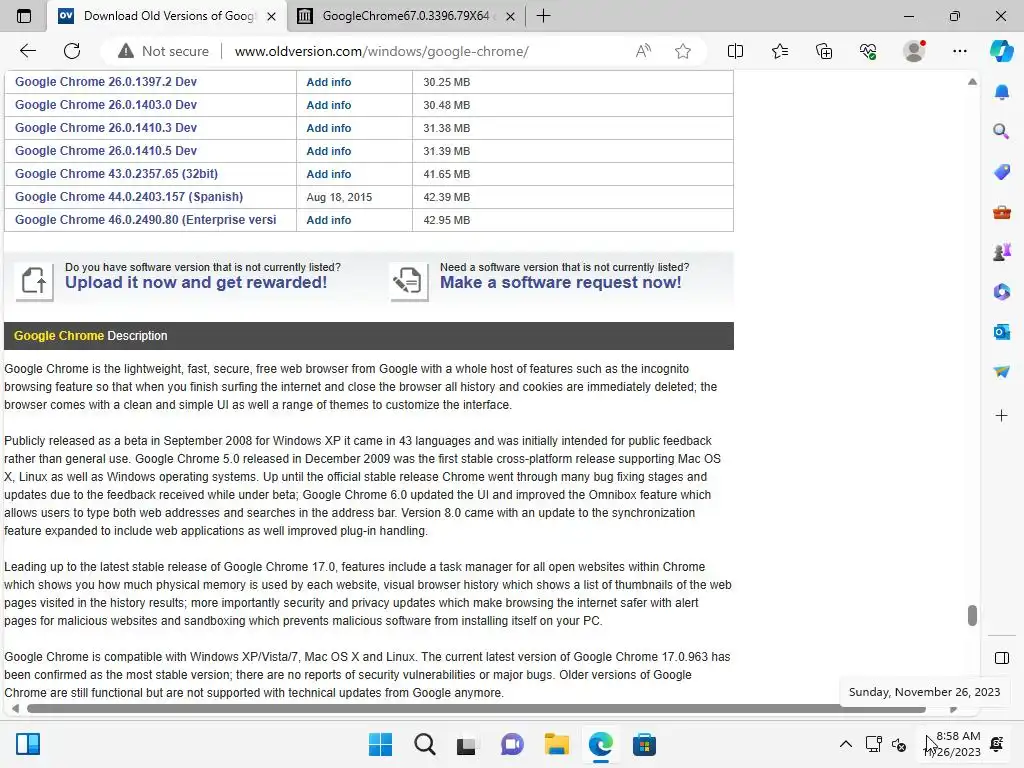Close the GoogleChrome67 tab
Screen dimensions: 1024x768
pyautogui.click(x=511, y=16)
